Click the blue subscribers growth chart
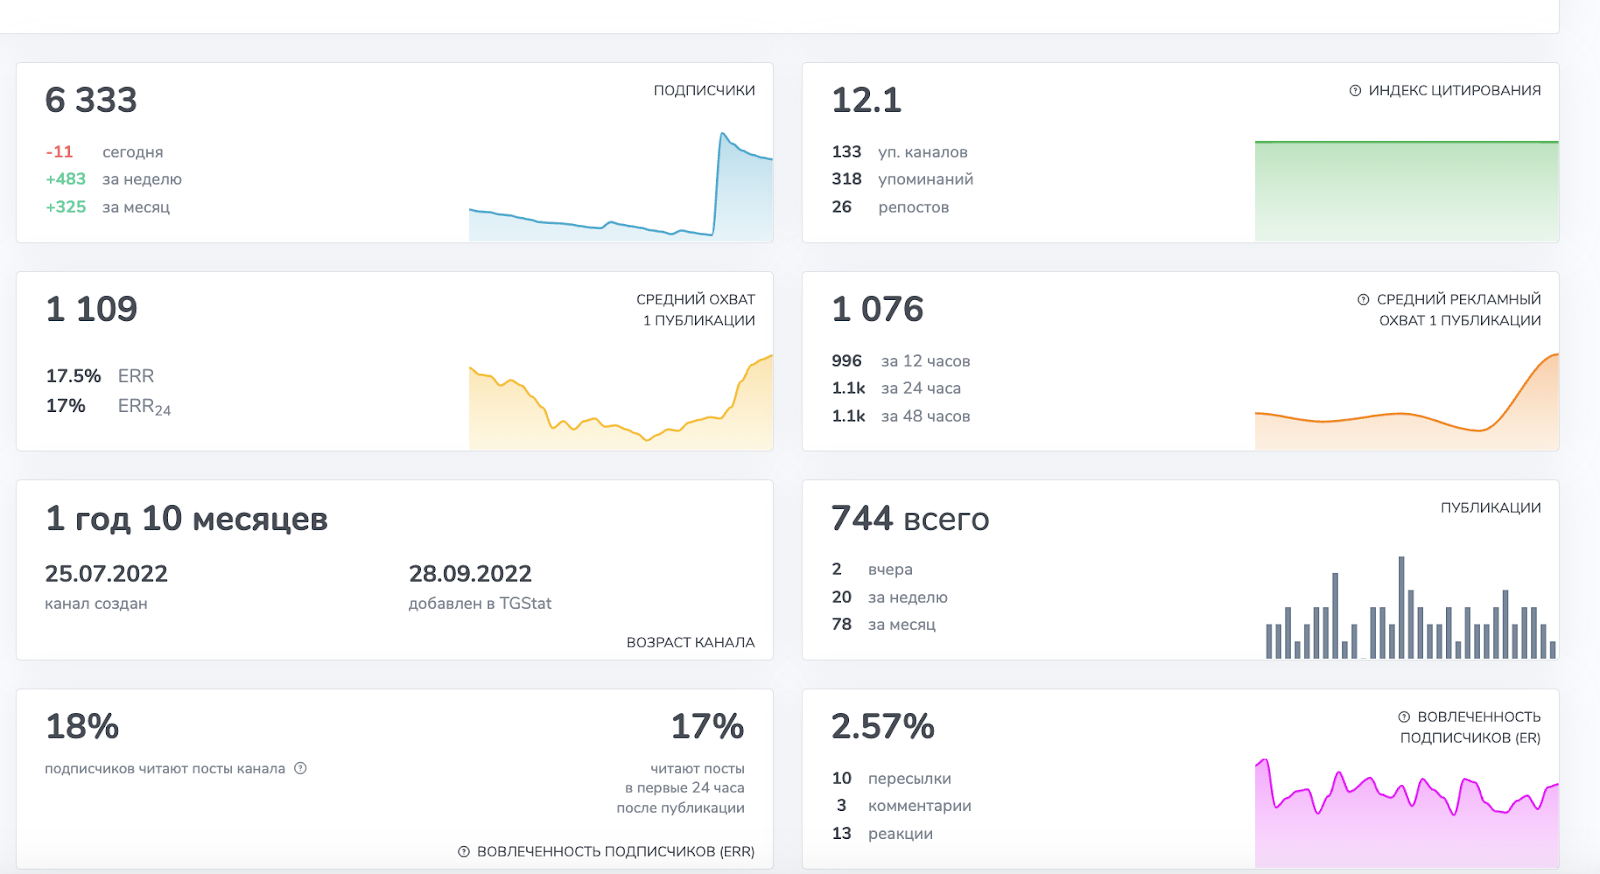The image size is (1600, 874). click(x=621, y=187)
